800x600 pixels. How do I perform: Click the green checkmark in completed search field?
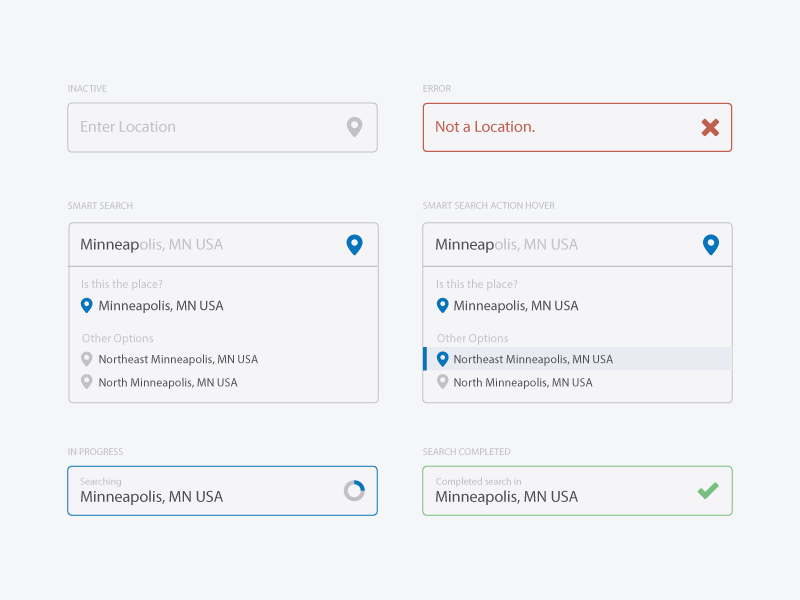(x=708, y=490)
